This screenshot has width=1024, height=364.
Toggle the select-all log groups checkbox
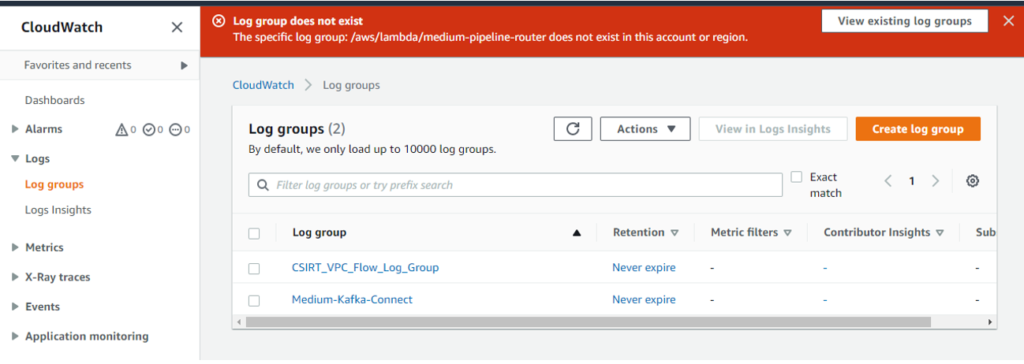[254, 233]
